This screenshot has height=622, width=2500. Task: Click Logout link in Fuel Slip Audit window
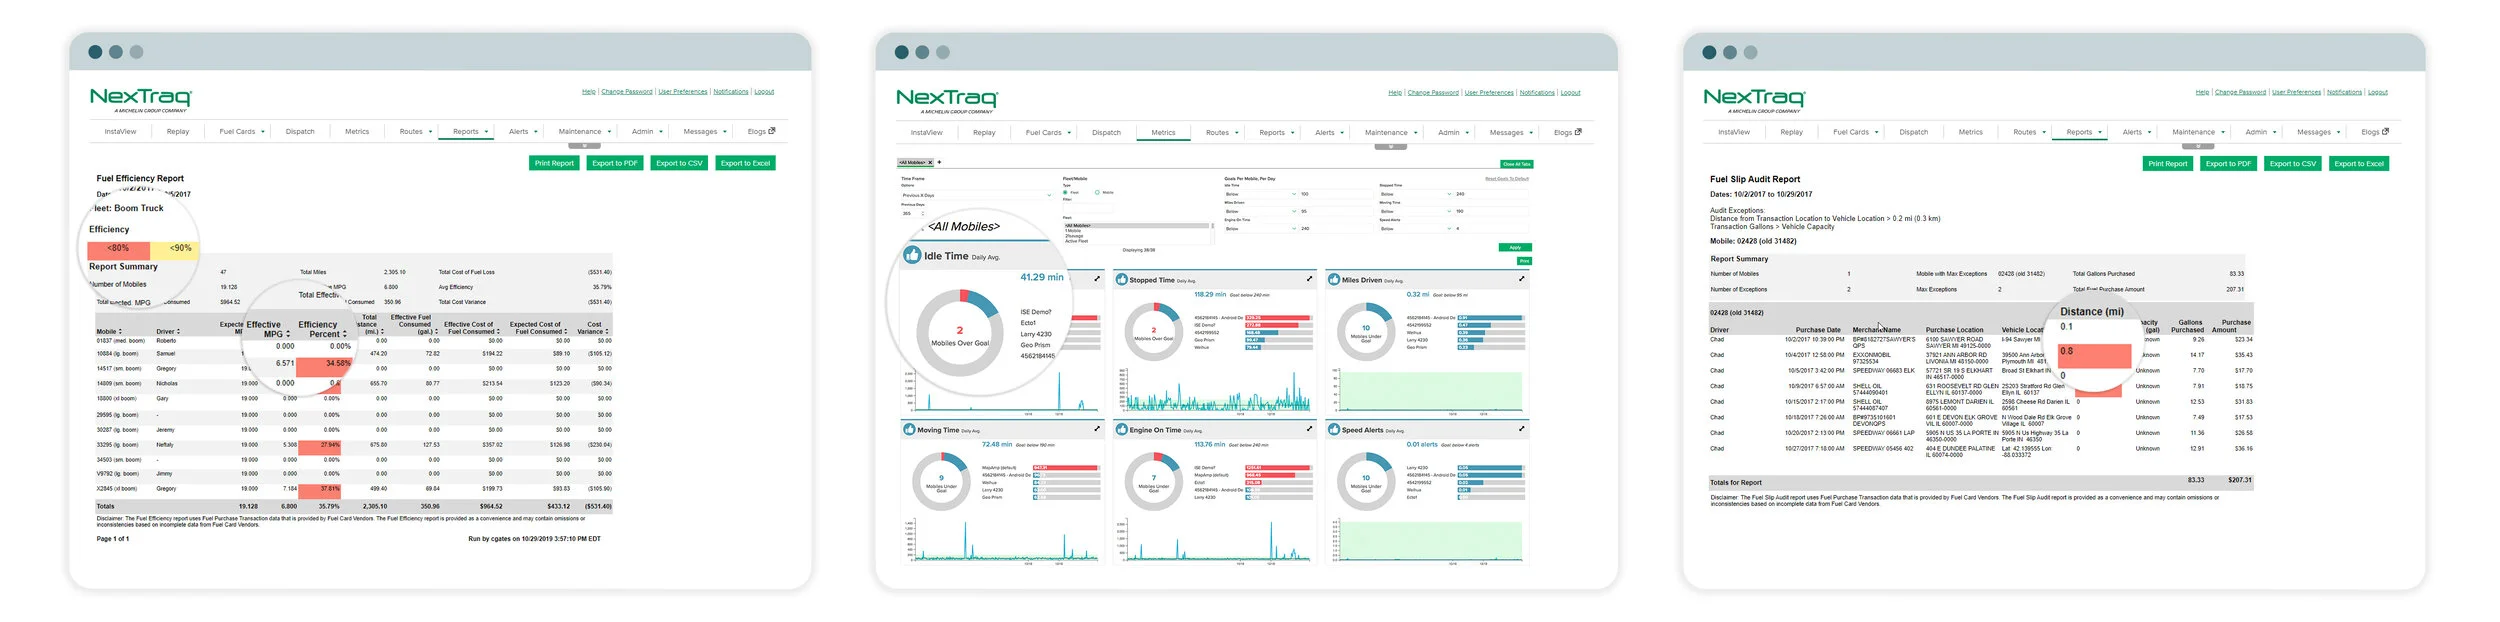tap(2377, 92)
